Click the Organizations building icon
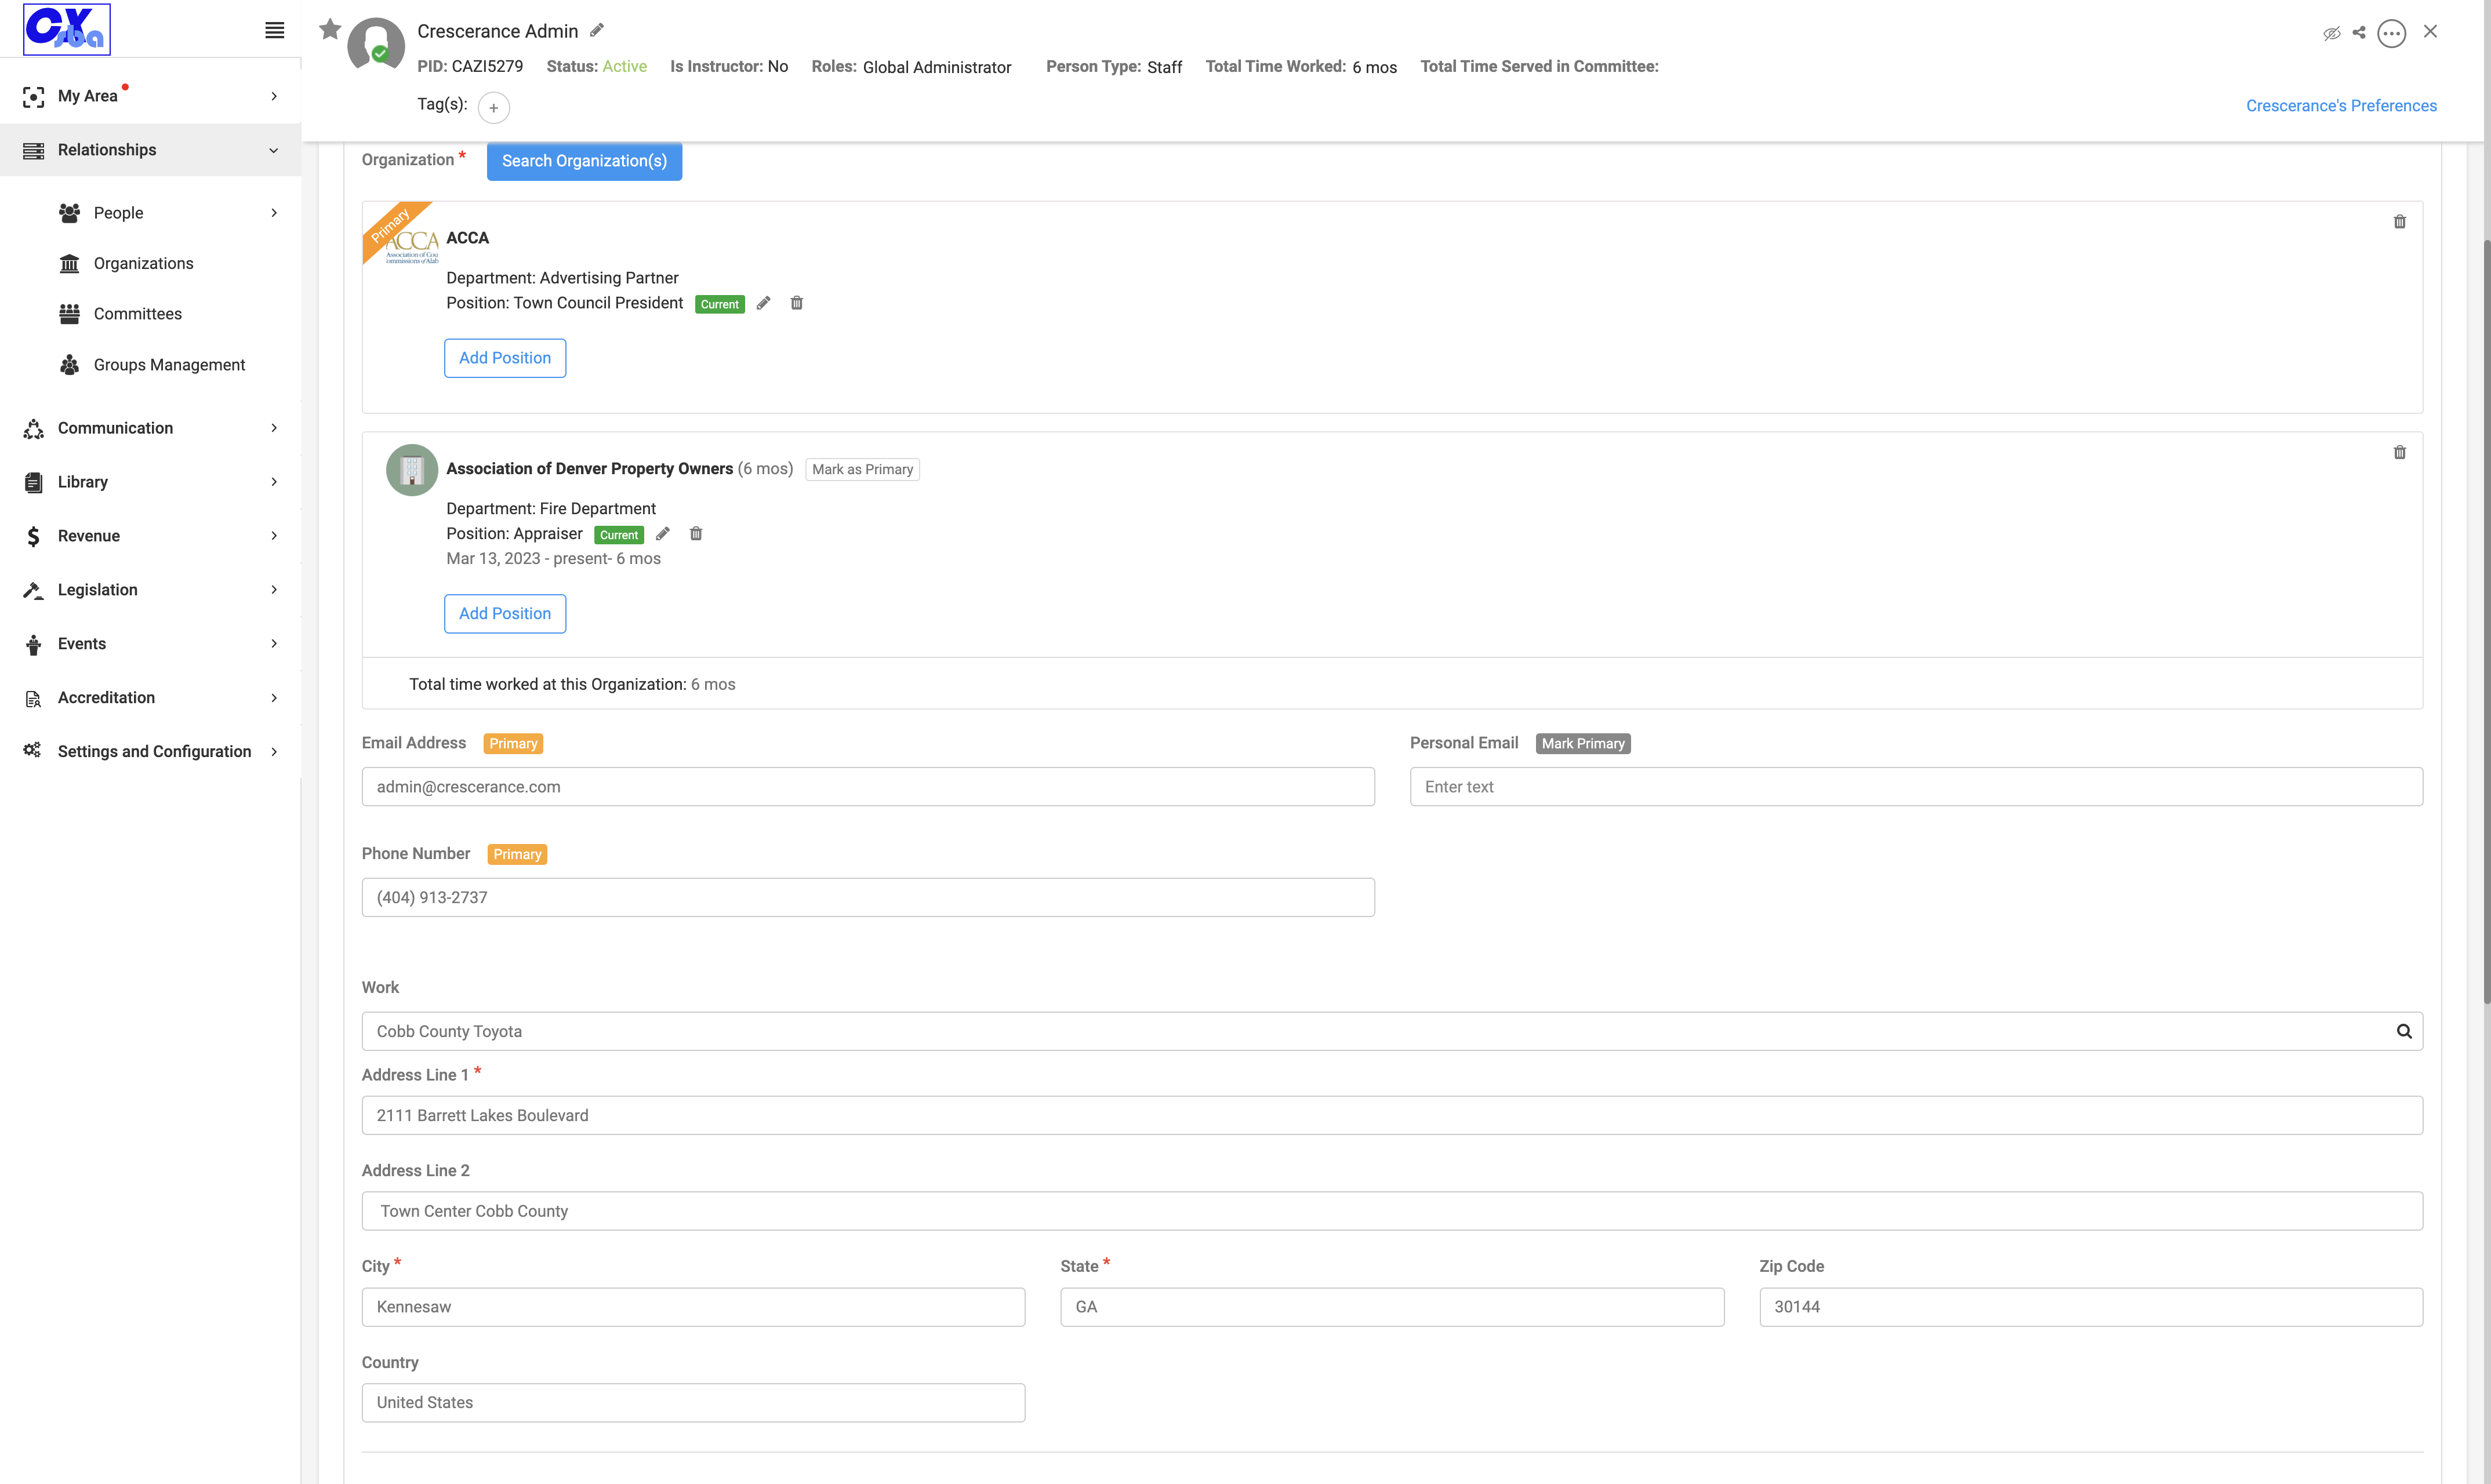This screenshot has width=2491, height=1484. [x=69, y=264]
